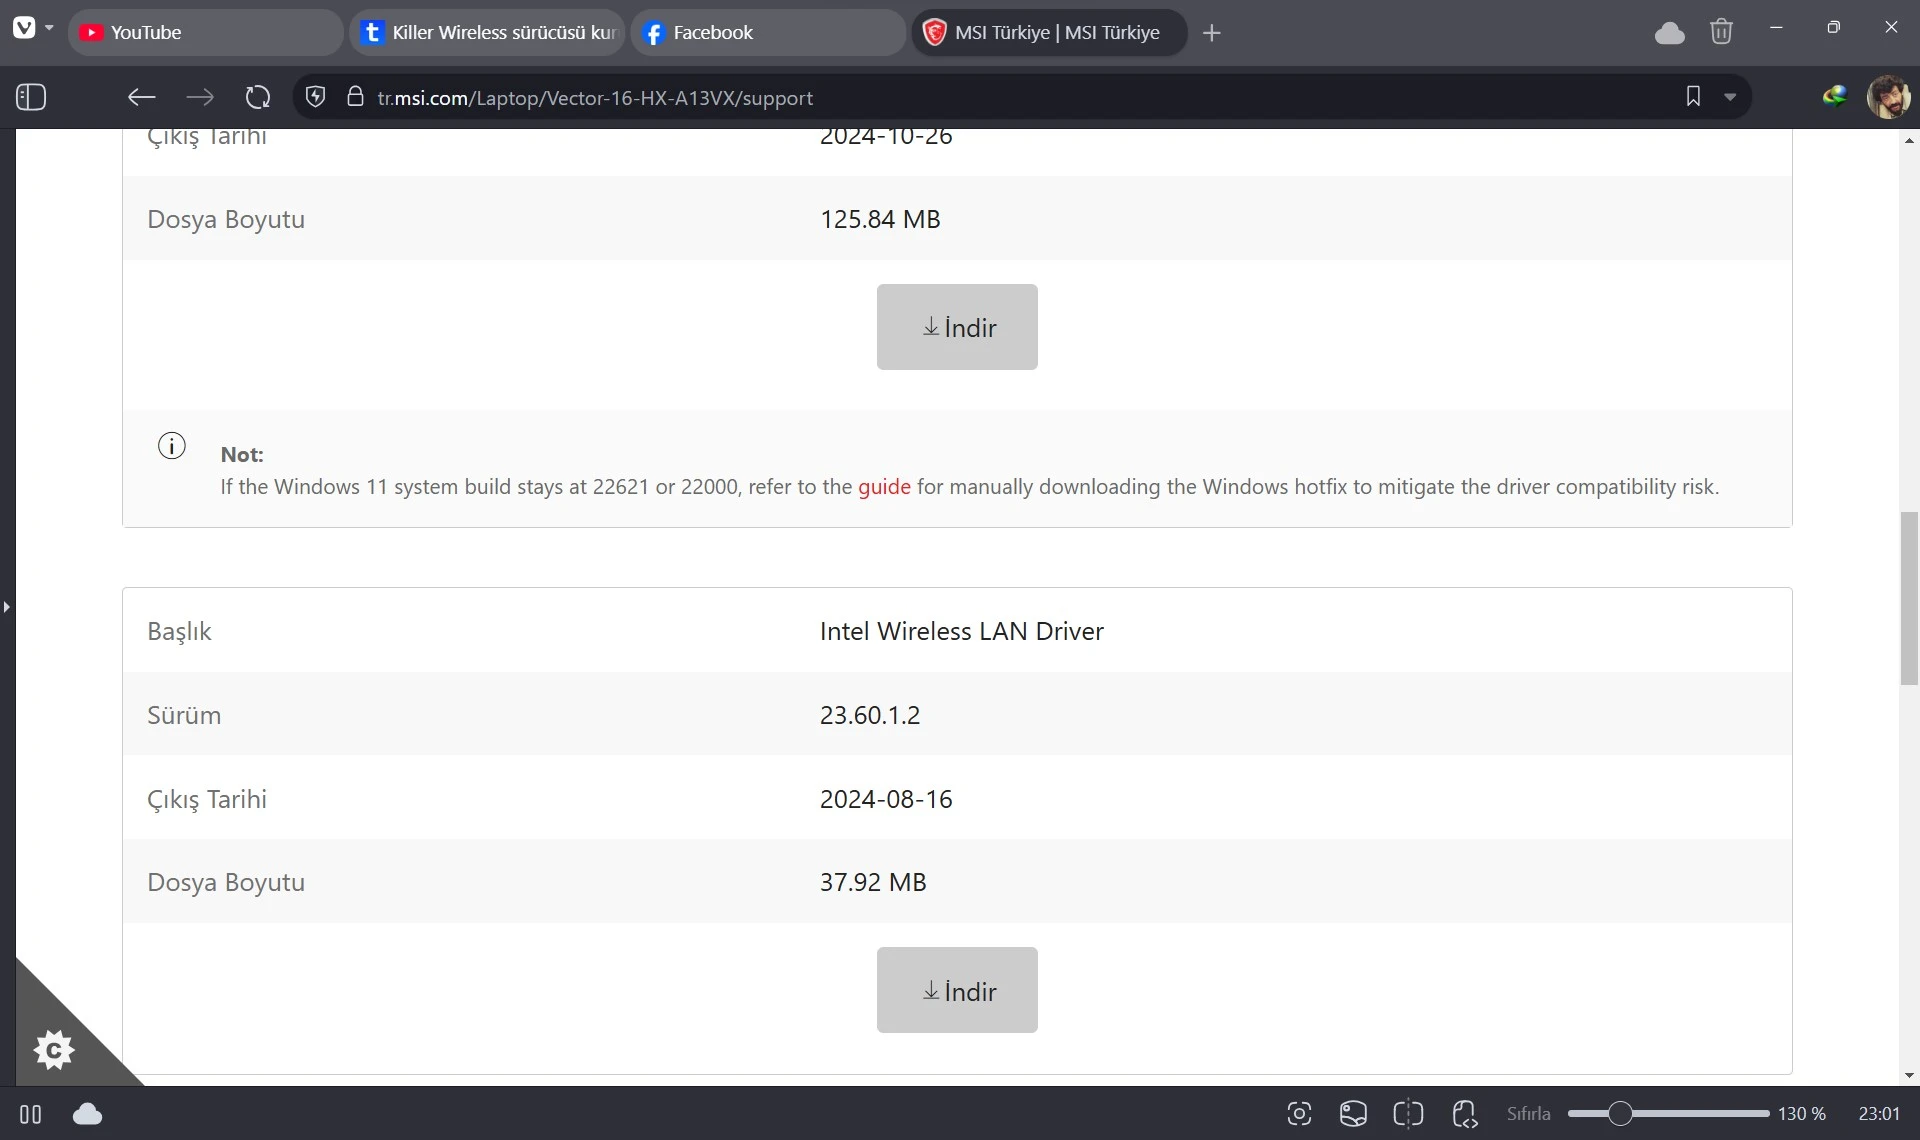Viewport: 1920px width, 1140px height.
Task: Open the Vivaldi main menu icon
Action: click(24, 28)
